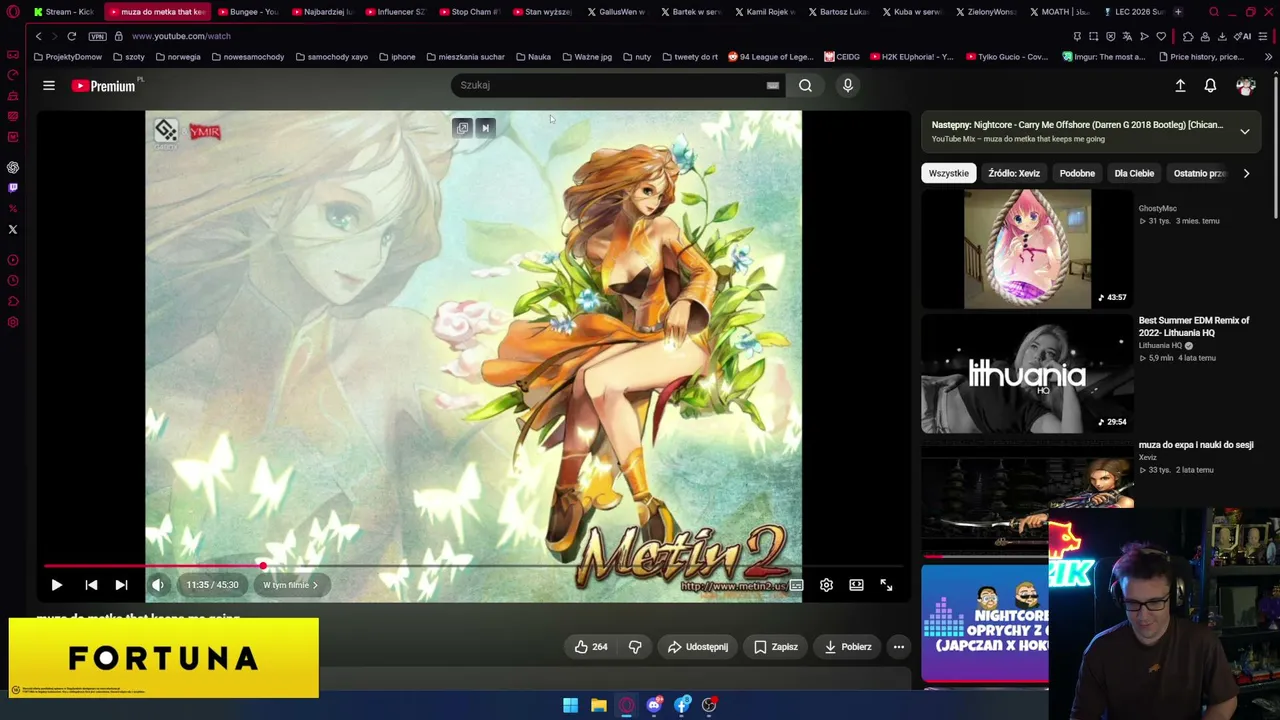The image size is (1280, 720).
Task: Mute the video volume speaker
Action: pos(158,585)
